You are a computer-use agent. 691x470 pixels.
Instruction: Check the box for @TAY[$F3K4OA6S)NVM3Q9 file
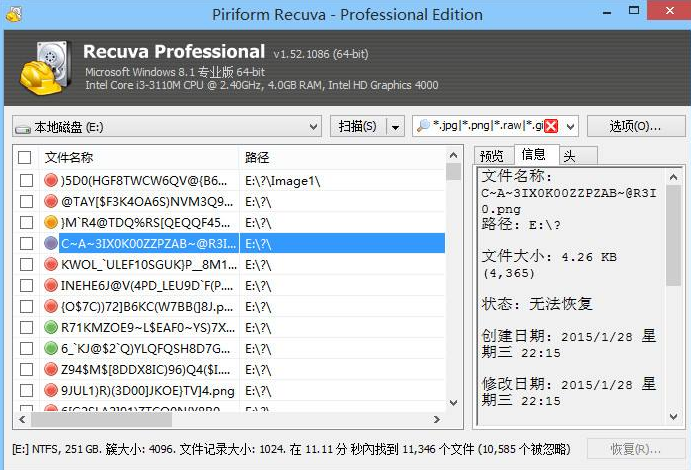click(26, 201)
